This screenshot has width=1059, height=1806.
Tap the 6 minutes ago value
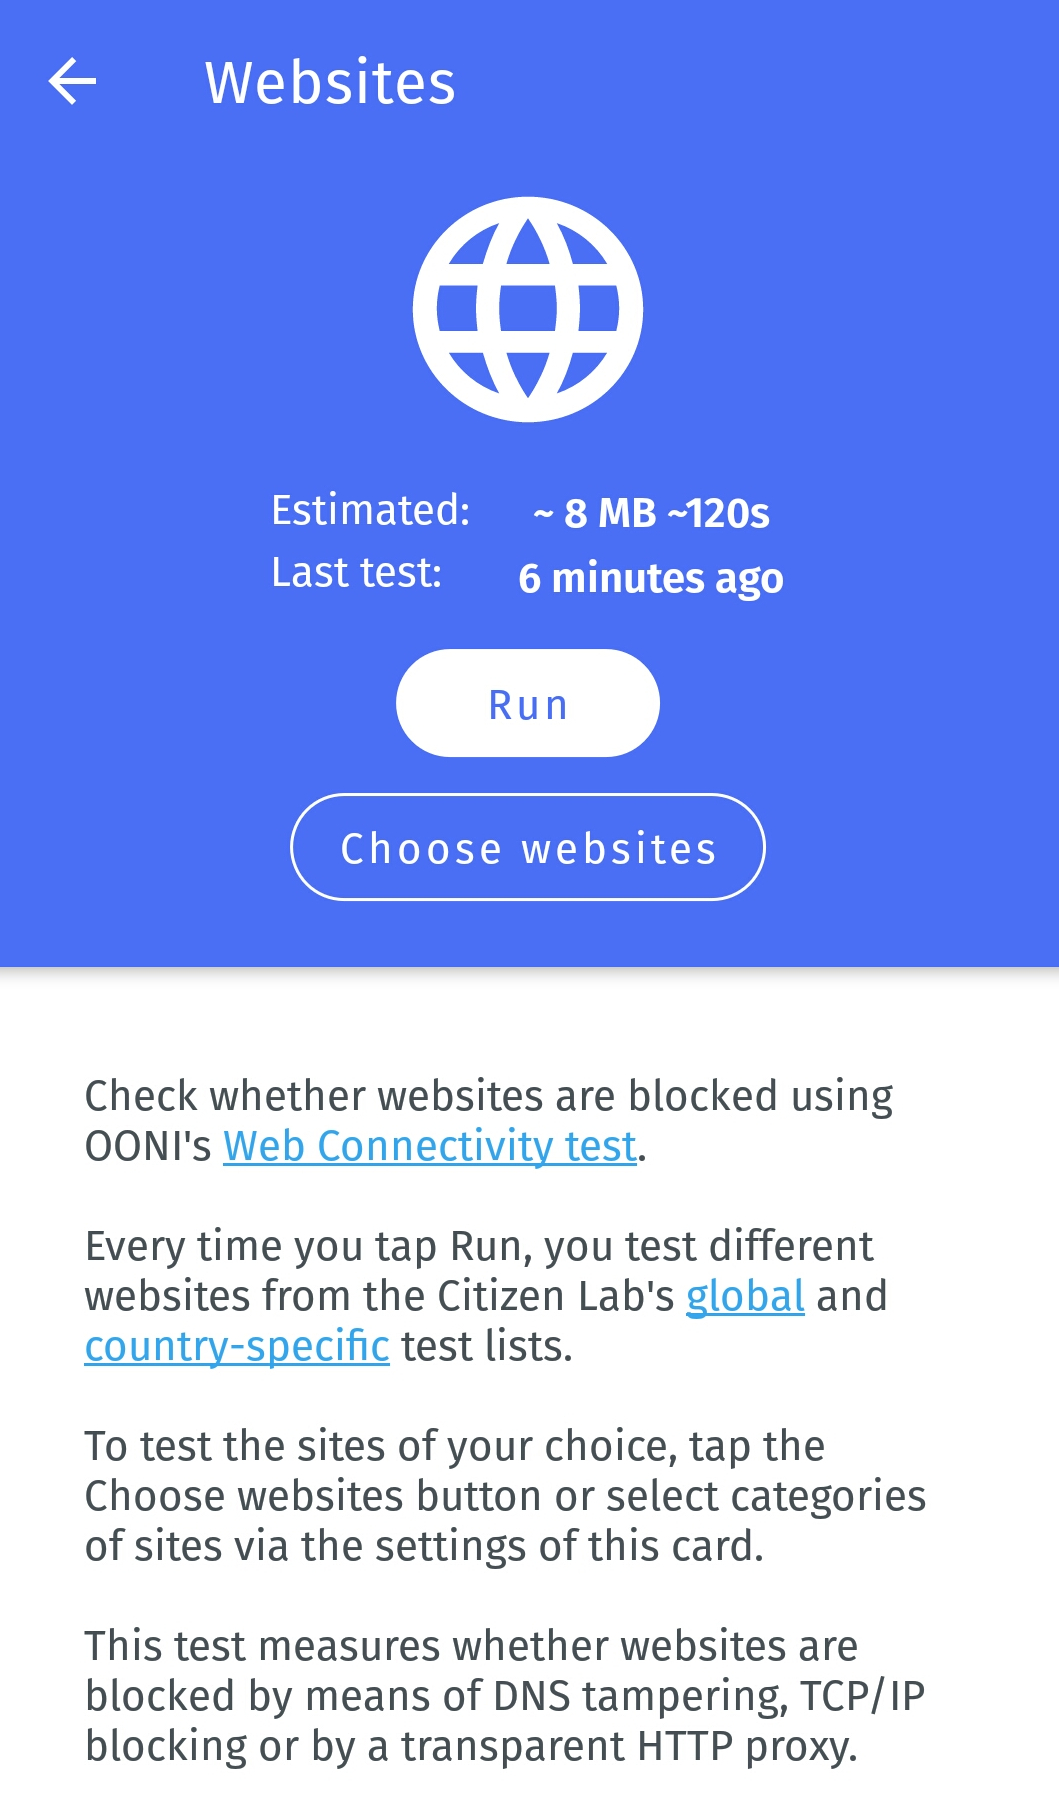[x=650, y=578]
